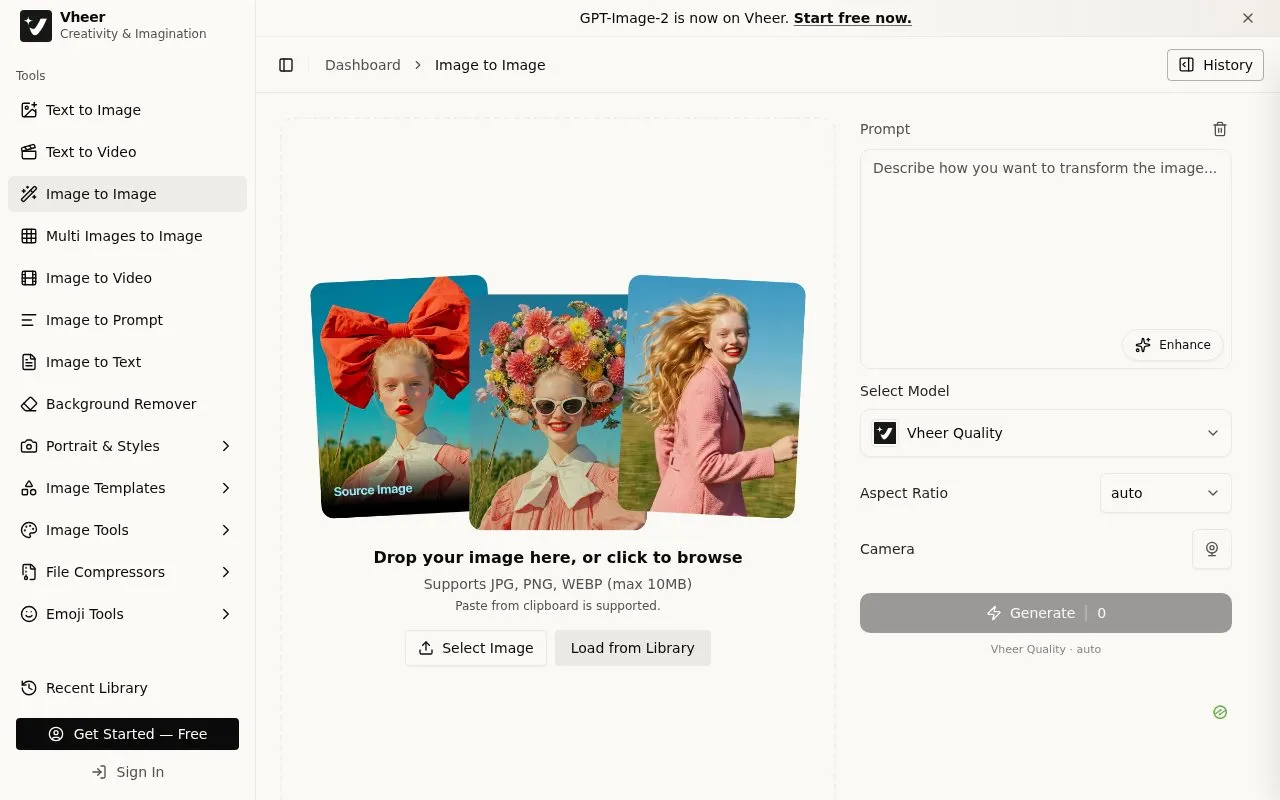Click Load from Library button
This screenshot has width=1280, height=800.
pyautogui.click(x=633, y=648)
